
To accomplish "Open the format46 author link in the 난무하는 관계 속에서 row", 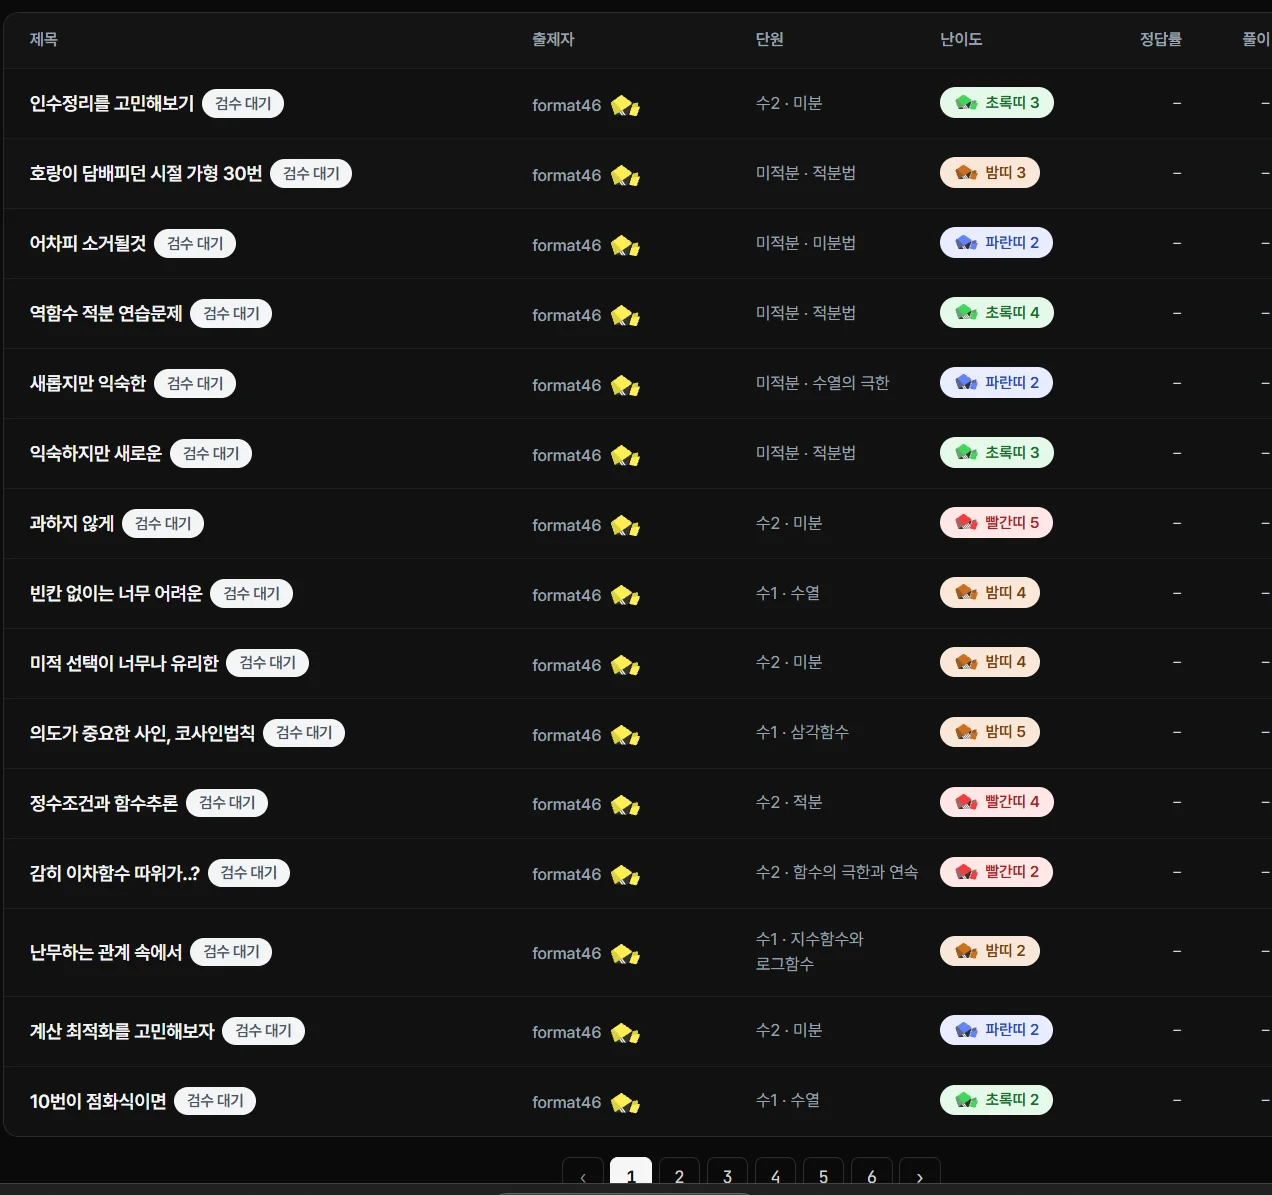I will pos(567,953).
